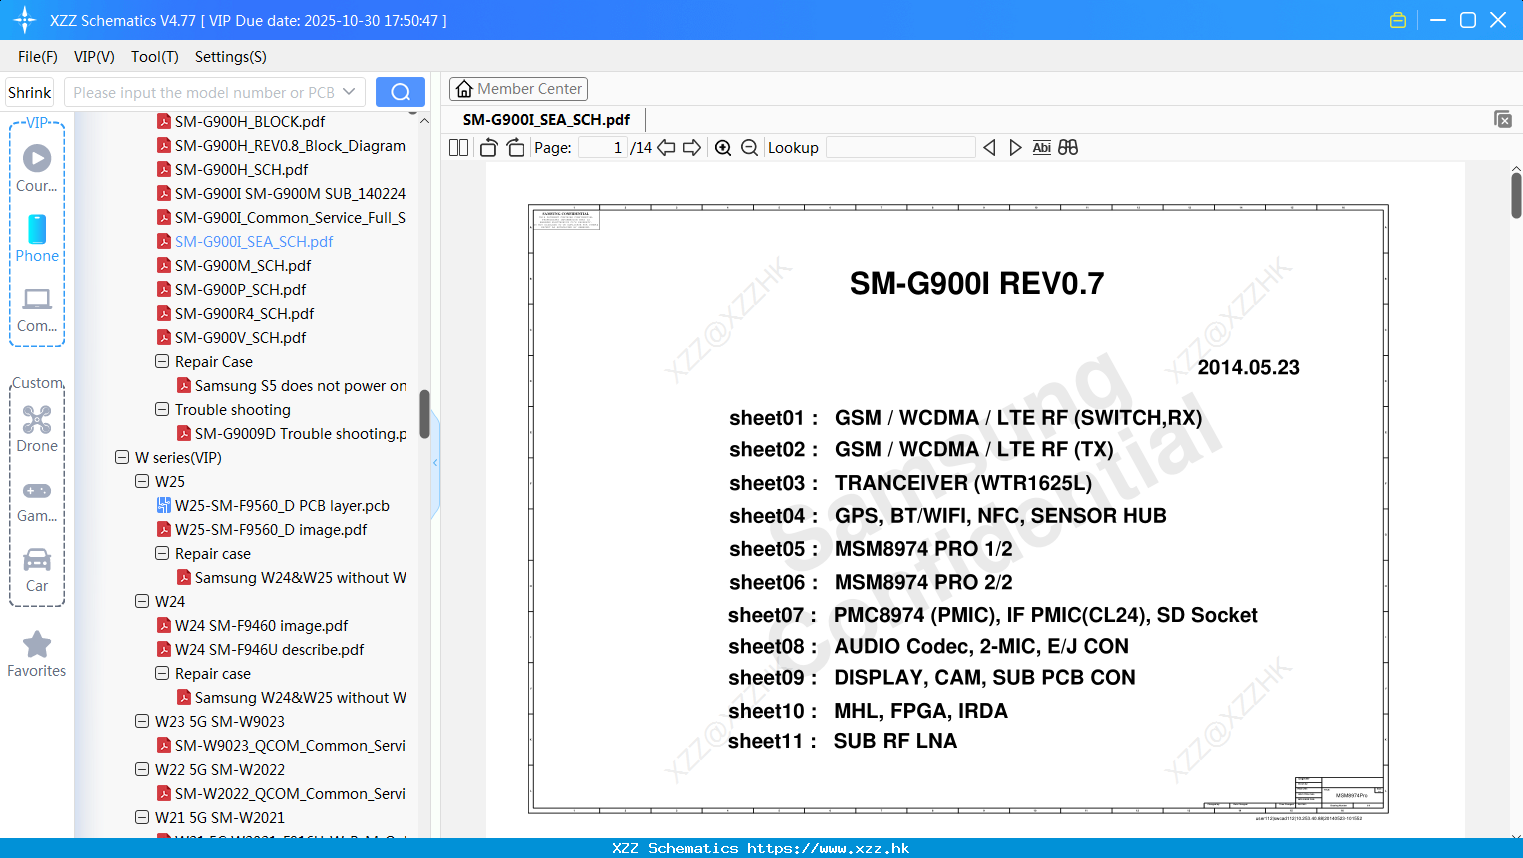
Task: Toggle two-page layout view icon
Action: (458, 148)
